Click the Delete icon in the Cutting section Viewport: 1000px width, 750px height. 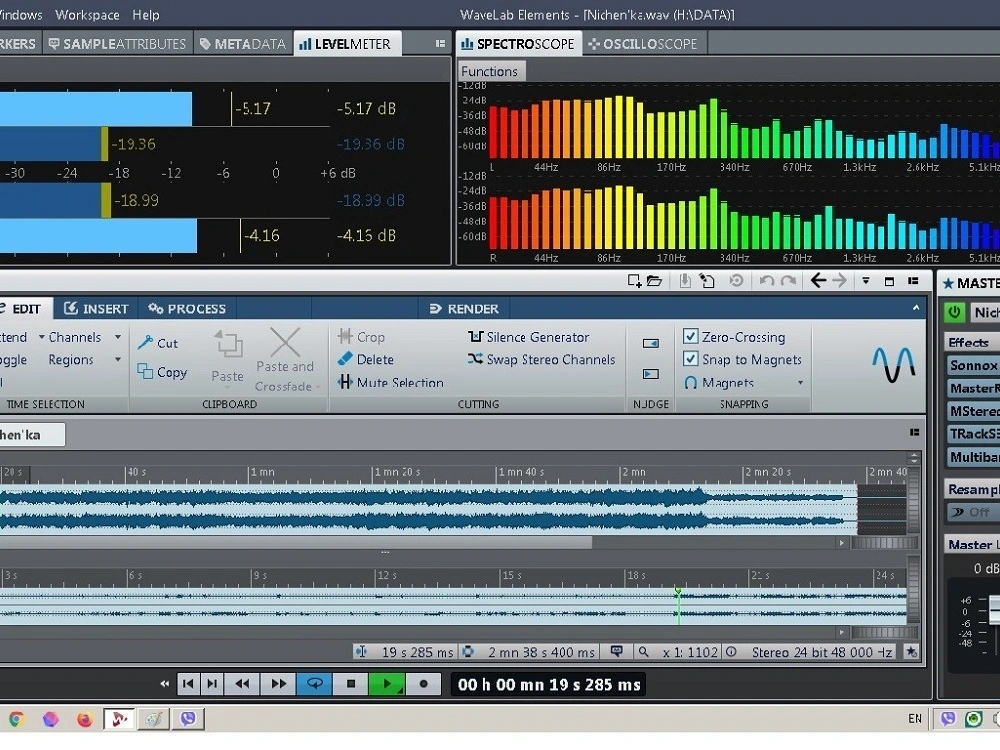[367, 359]
